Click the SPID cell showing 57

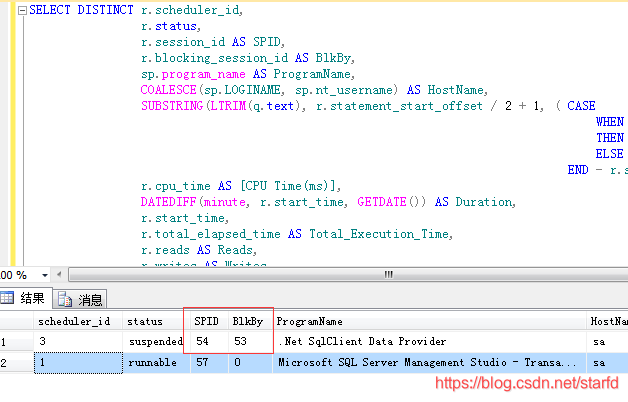209,363
